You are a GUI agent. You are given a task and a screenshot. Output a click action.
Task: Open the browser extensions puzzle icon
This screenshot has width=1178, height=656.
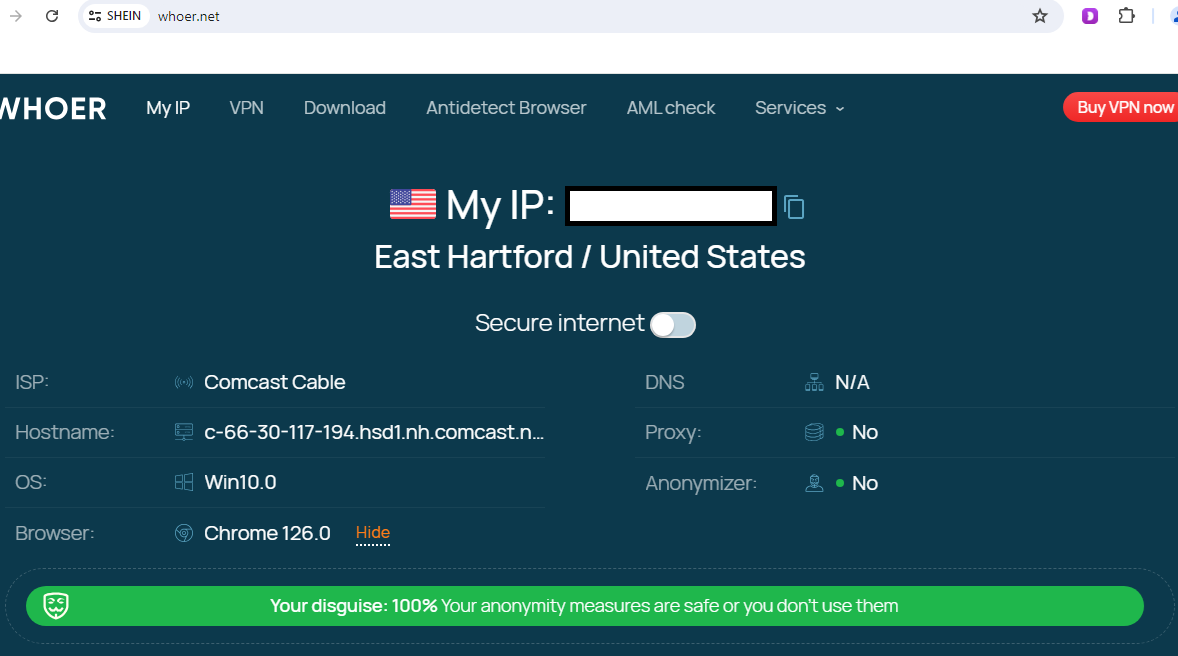[x=1126, y=16]
